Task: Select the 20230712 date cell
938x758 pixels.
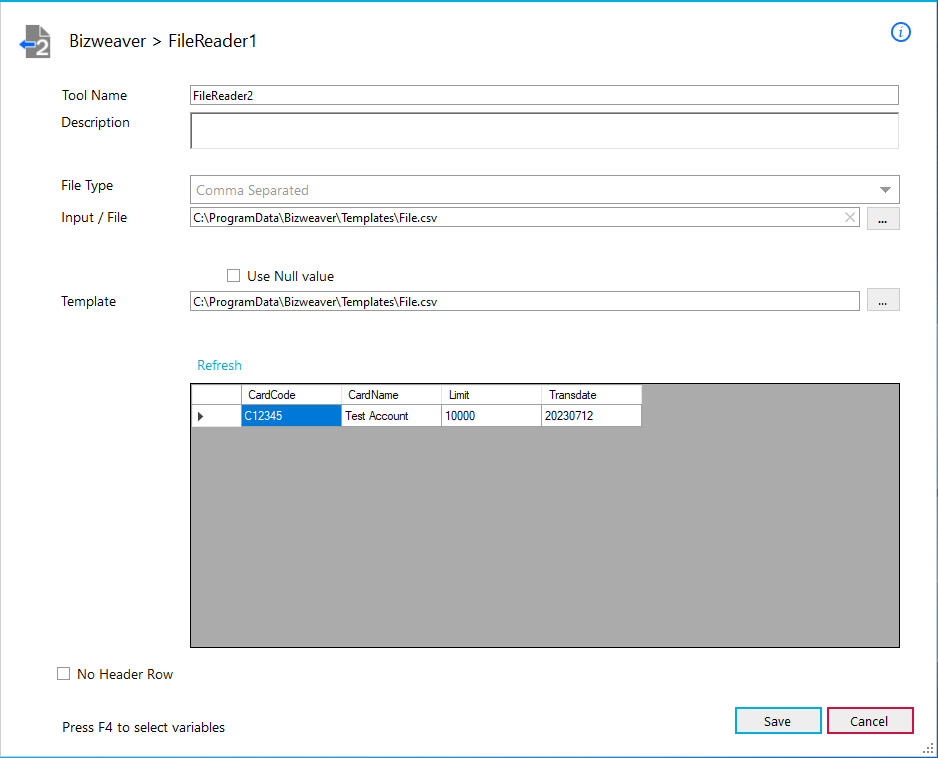Action: coord(592,416)
